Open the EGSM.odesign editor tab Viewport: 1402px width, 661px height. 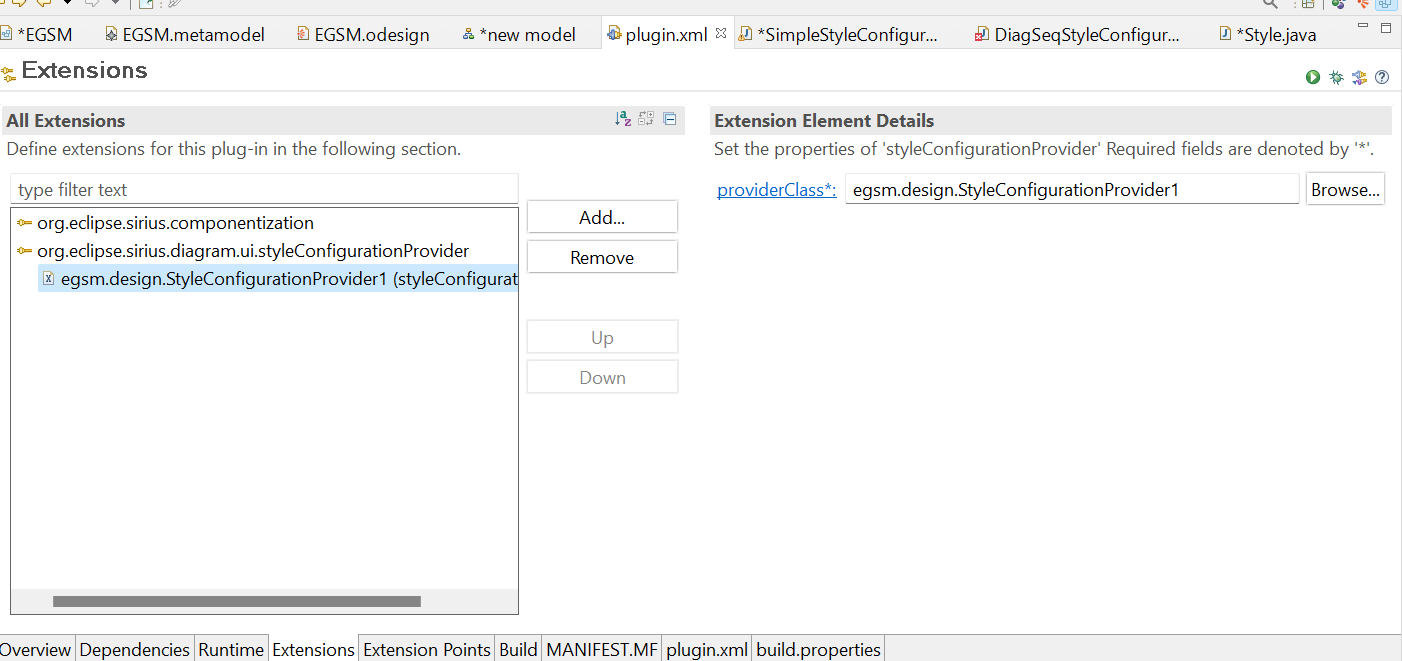364,35
